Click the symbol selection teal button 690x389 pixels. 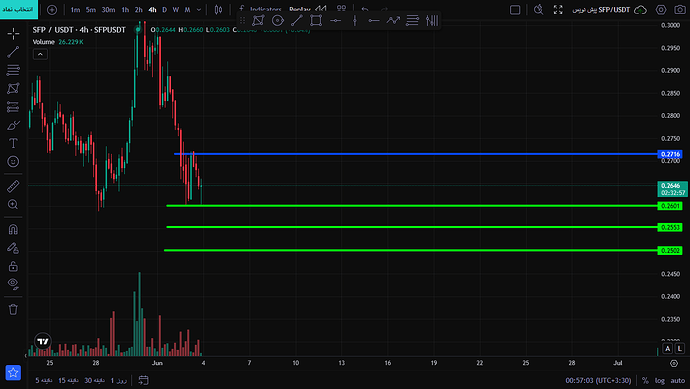click(19, 9)
